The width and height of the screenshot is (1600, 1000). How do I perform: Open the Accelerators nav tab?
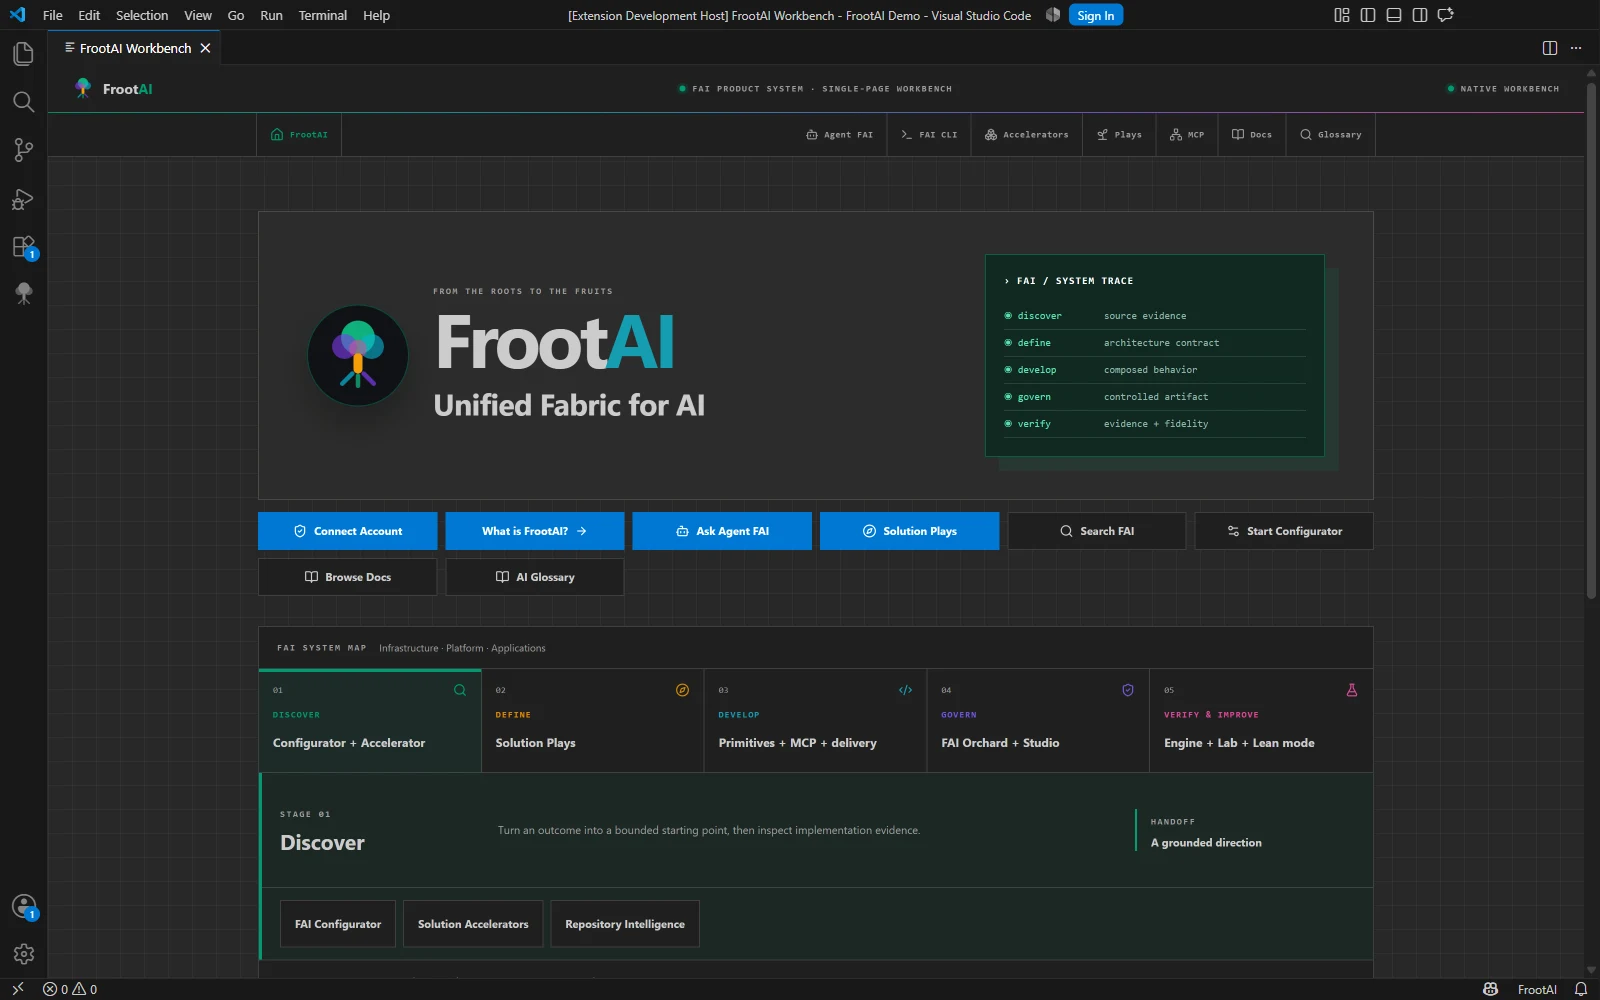point(1027,134)
